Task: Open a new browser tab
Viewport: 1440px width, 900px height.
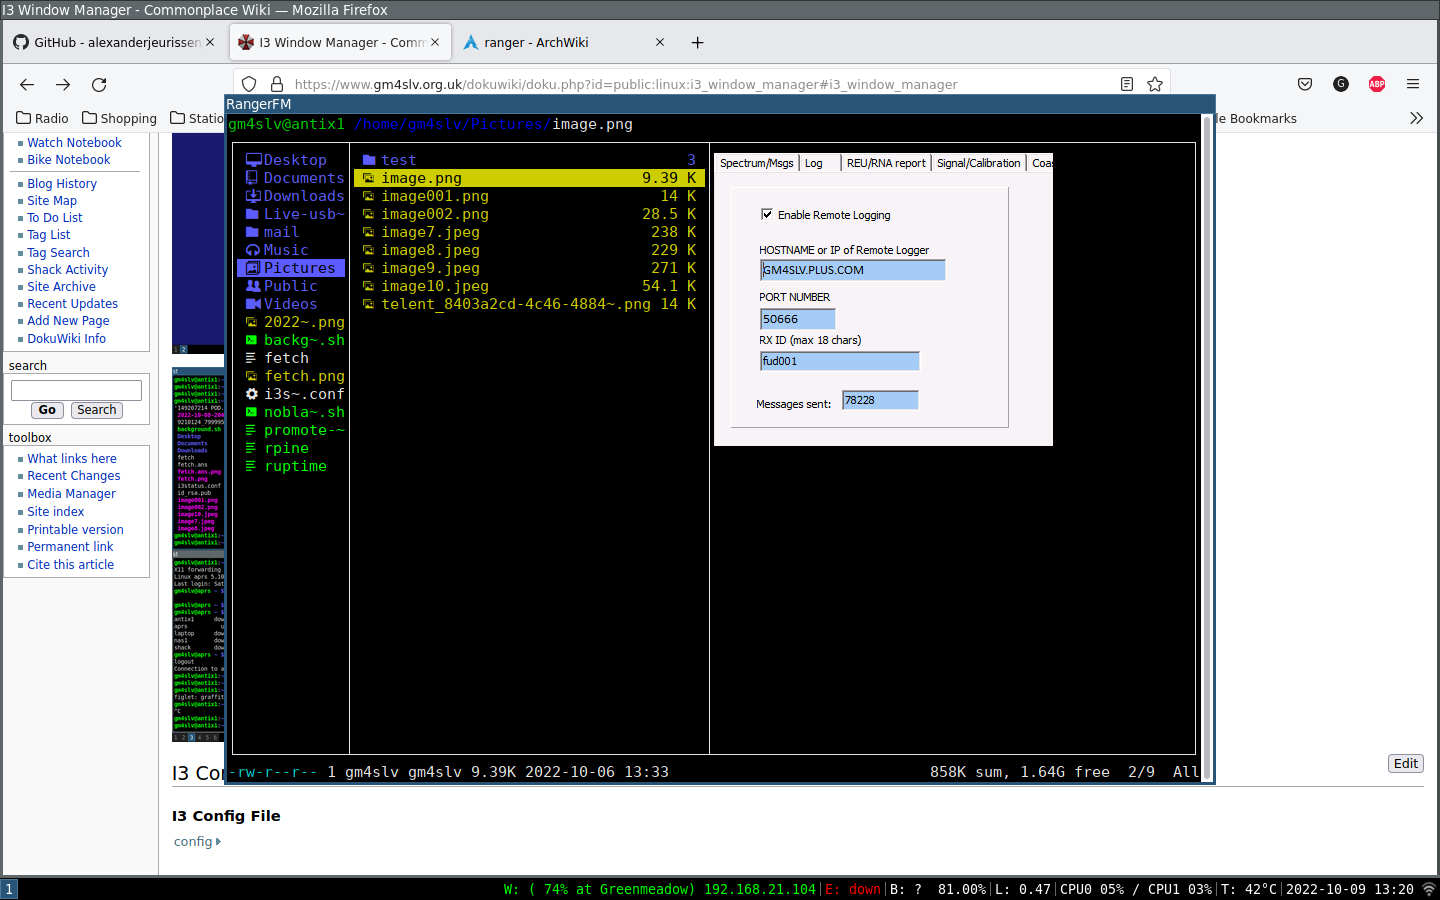Action: [x=697, y=42]
